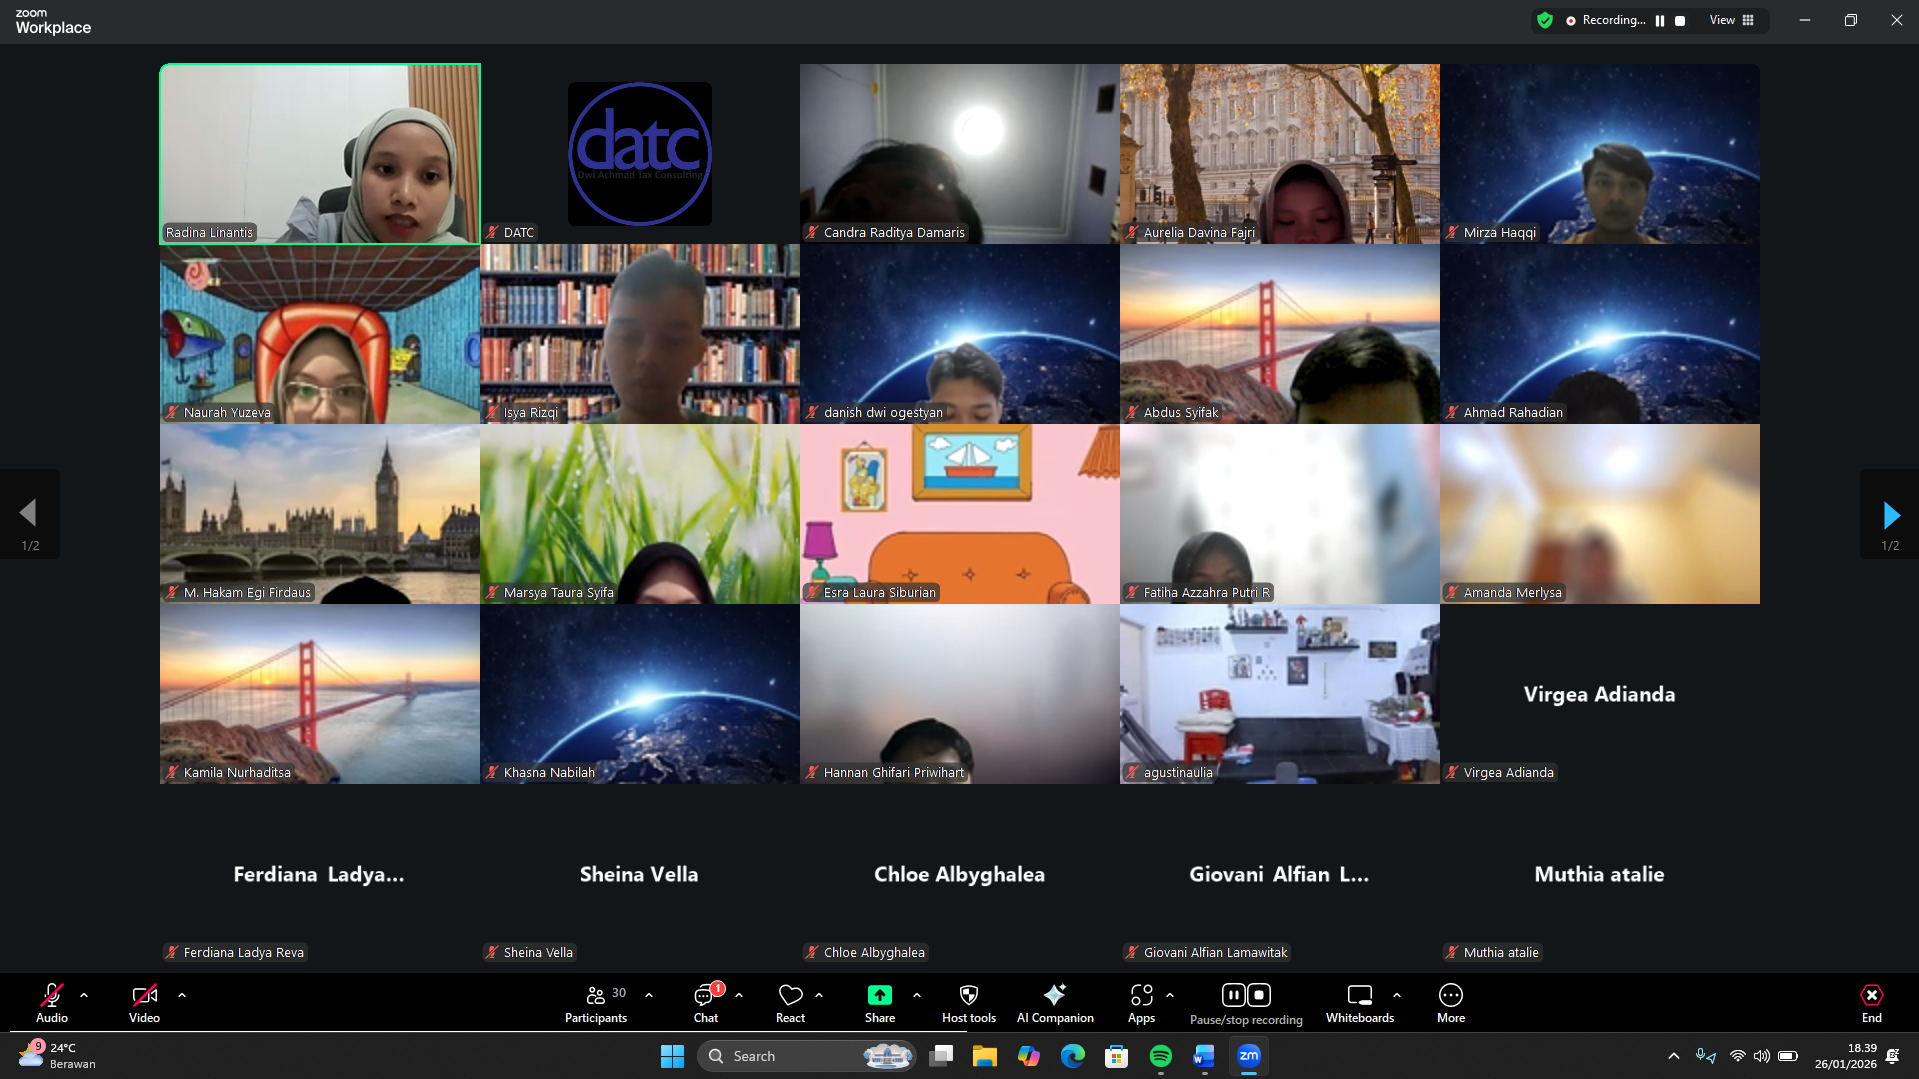This screenshot has height=1079, width=1919.
Task: Click the green Share screen icon
Action: tap(879, 995)
